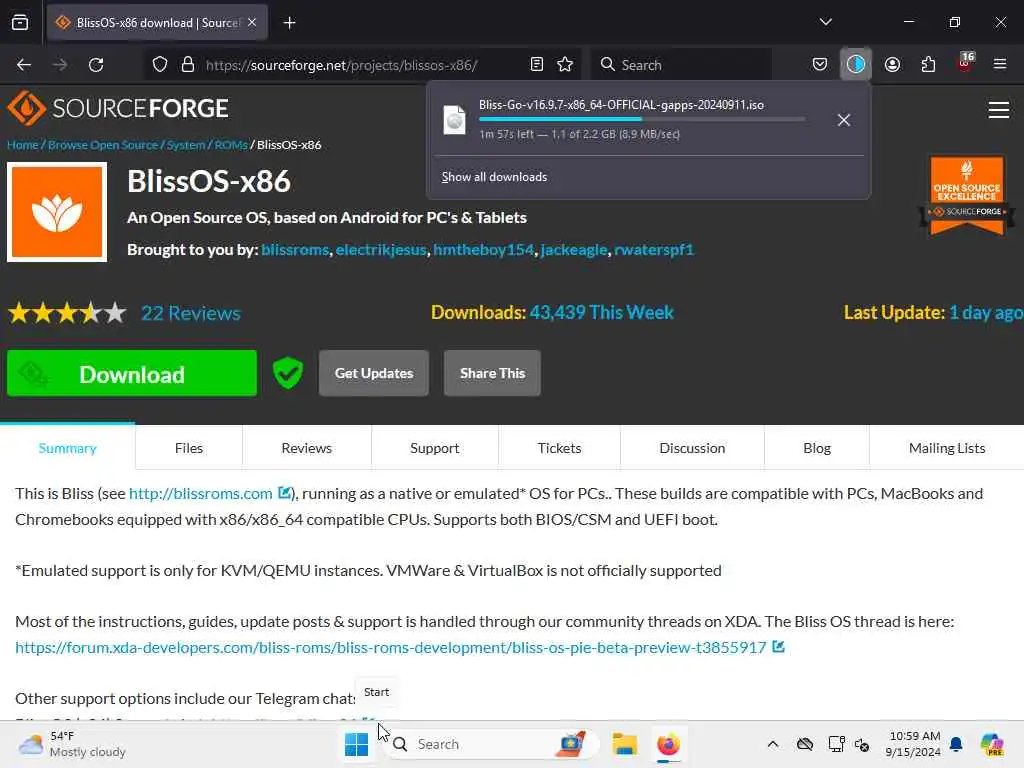Open the Blog tab
The image size is (1024, 768).
pyautogui.click(x=817, y=448)
